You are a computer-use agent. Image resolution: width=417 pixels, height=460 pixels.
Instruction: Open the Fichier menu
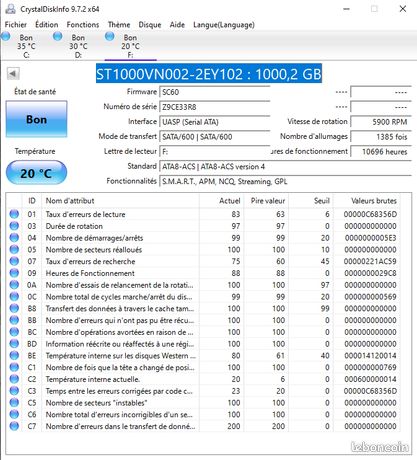click(16, 25)
